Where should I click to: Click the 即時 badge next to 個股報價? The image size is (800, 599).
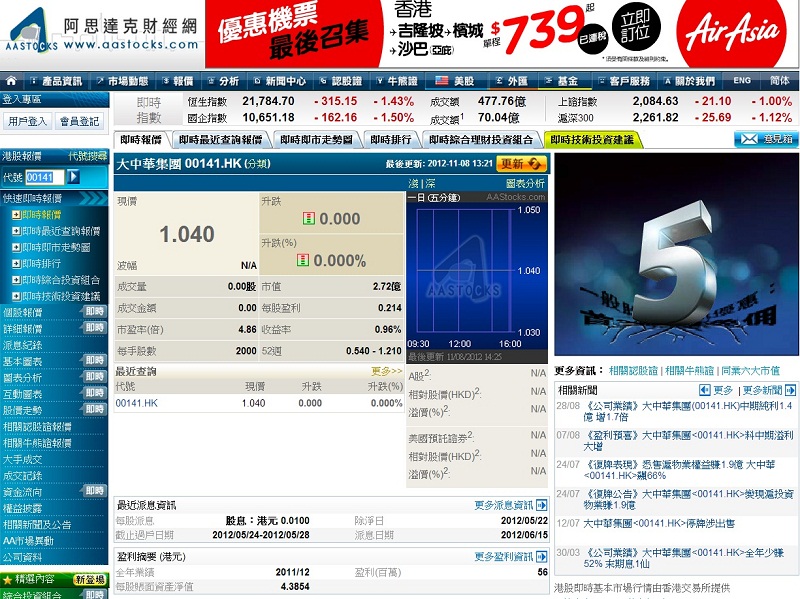click(x=94, y=311)
